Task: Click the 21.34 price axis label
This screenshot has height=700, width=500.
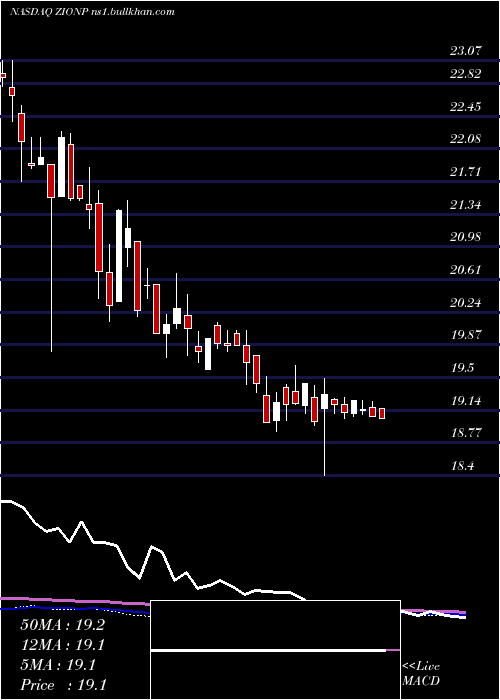Action: point(466,205)
